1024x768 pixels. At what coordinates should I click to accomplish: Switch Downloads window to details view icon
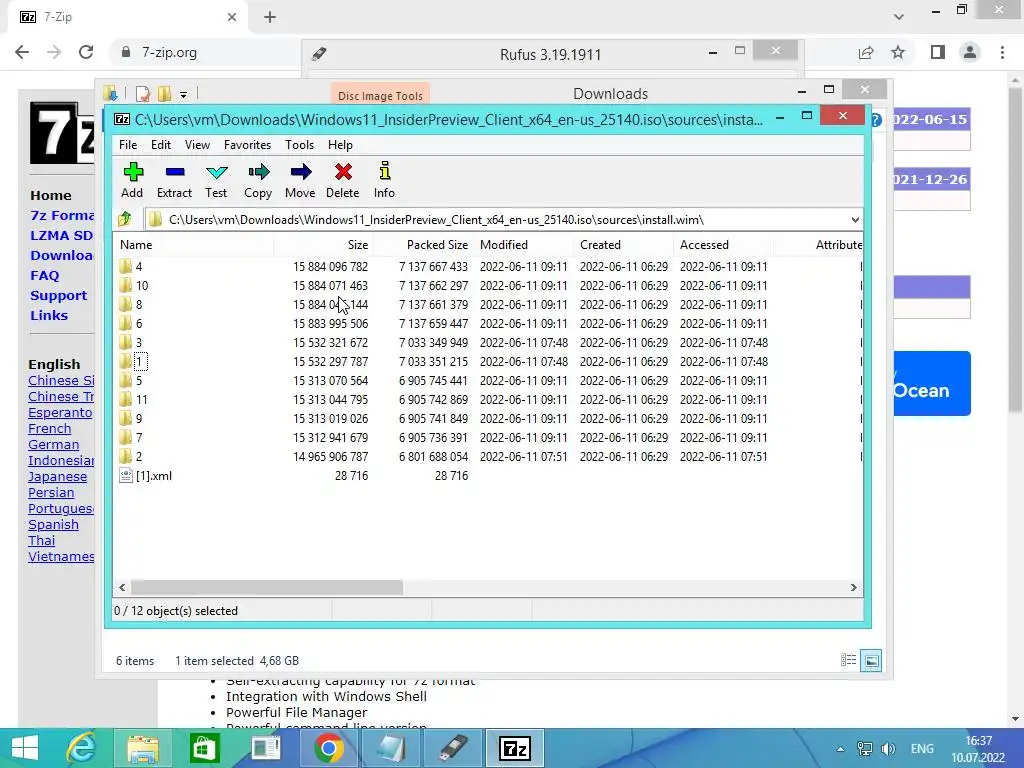click(x=848, y=660)
